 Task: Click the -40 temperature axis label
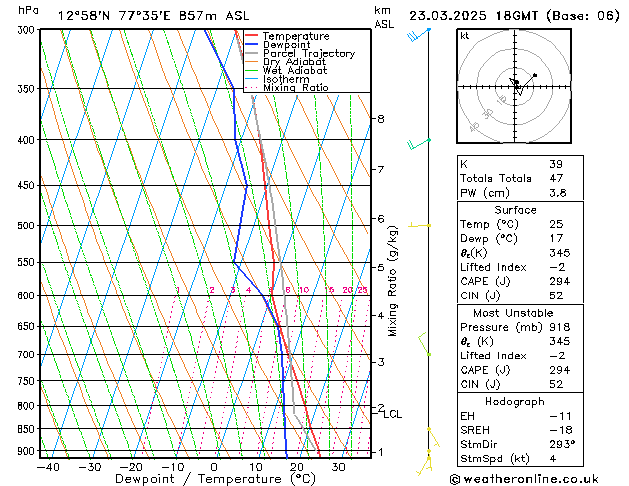(x=48, y=467)
